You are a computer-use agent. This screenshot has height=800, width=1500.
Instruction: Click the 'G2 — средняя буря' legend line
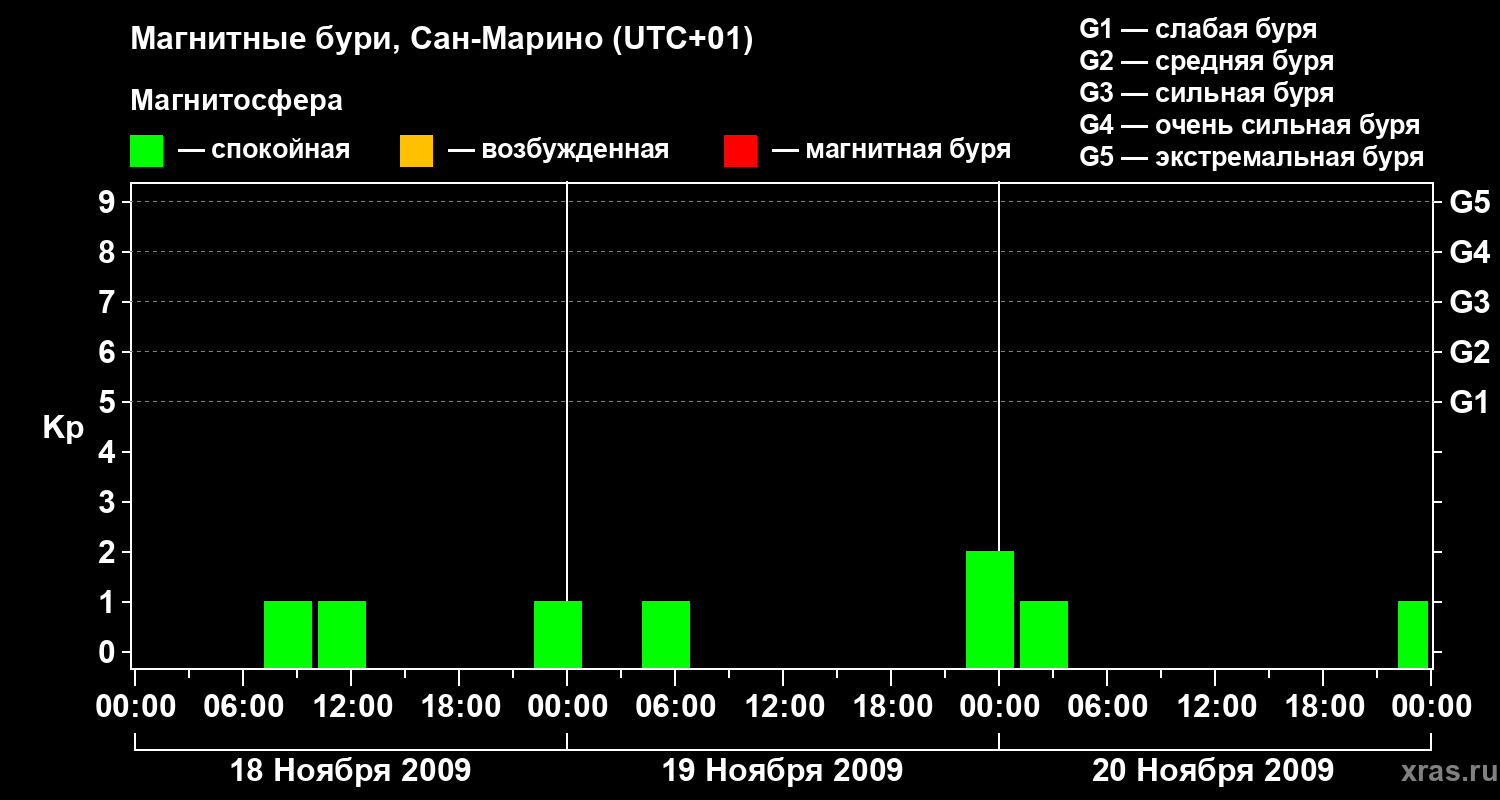(x=1206, y=61)
